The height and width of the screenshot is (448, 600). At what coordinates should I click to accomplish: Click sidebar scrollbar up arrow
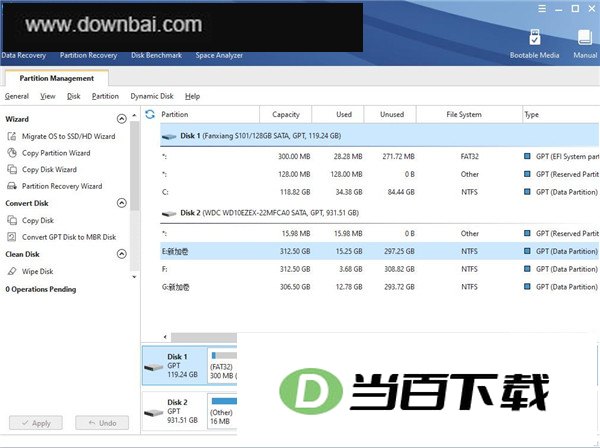[x=134, y=115]
